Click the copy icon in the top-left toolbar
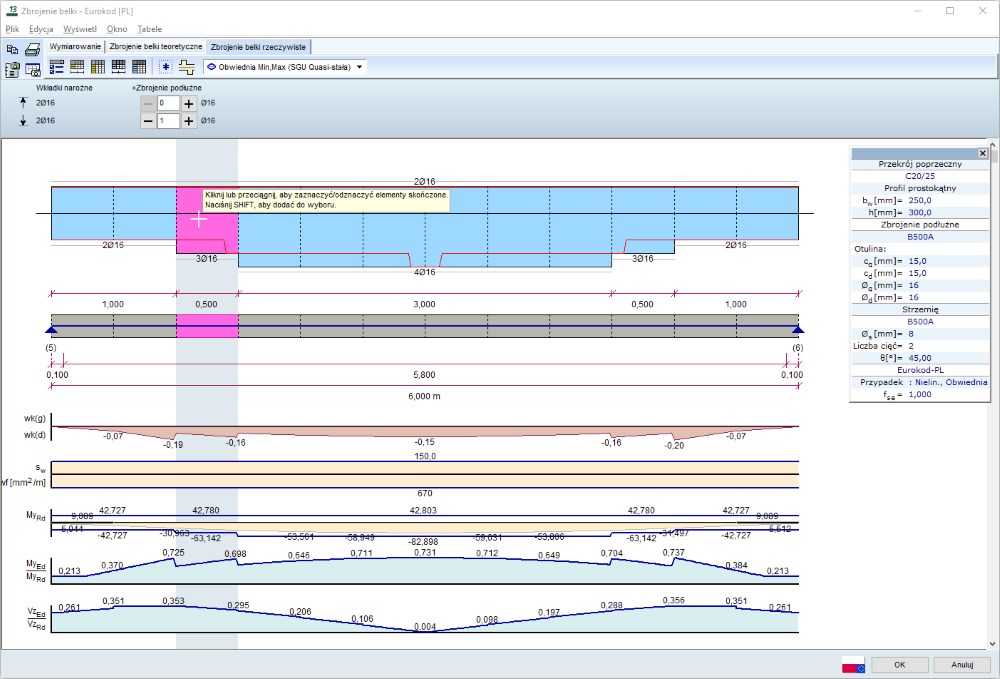Screen dimensions: 1000x679 [13, 47]
